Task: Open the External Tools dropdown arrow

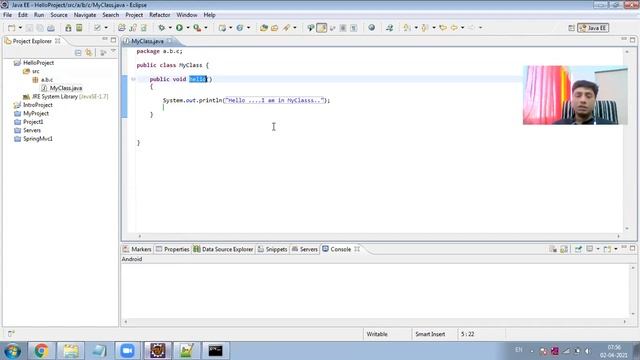Action: click(x=205, y=28)
